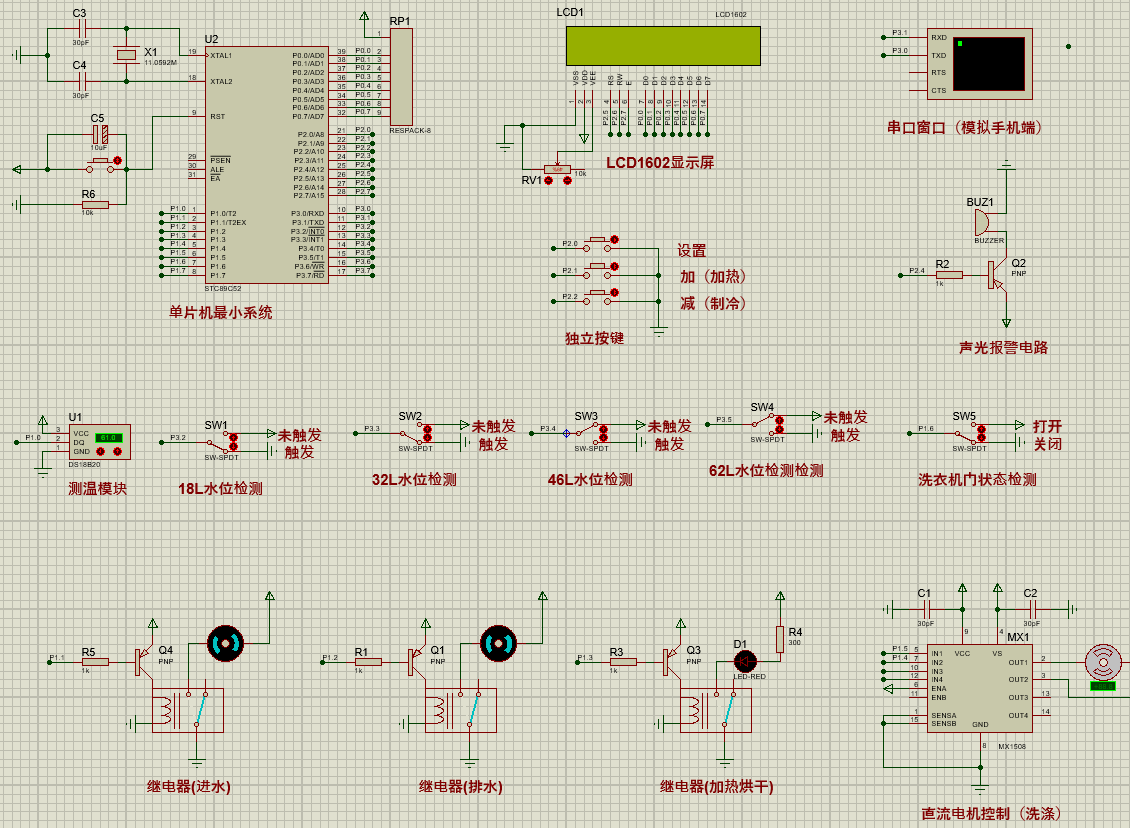Select the RP1 RESPACK-8 resistor pack
The width and height of the screenshot is (1130, 828).
[401, 77]
